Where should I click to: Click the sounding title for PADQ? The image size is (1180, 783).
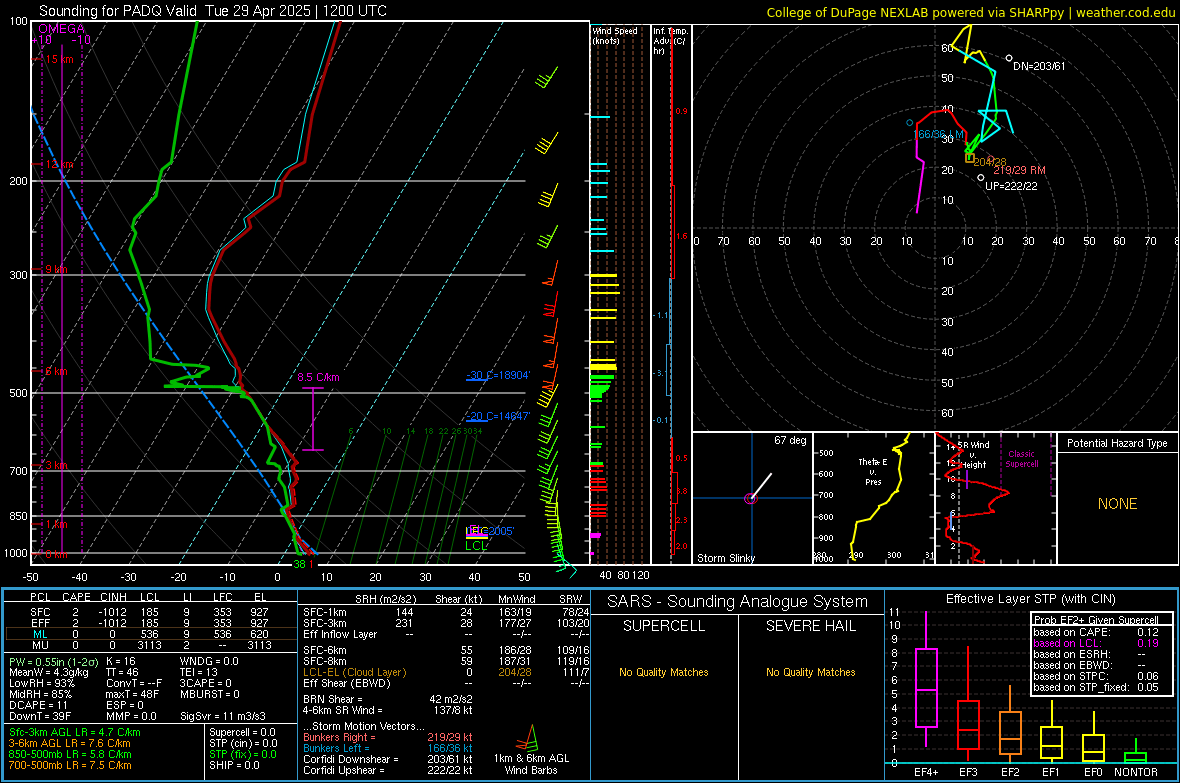tap(212, 11)
